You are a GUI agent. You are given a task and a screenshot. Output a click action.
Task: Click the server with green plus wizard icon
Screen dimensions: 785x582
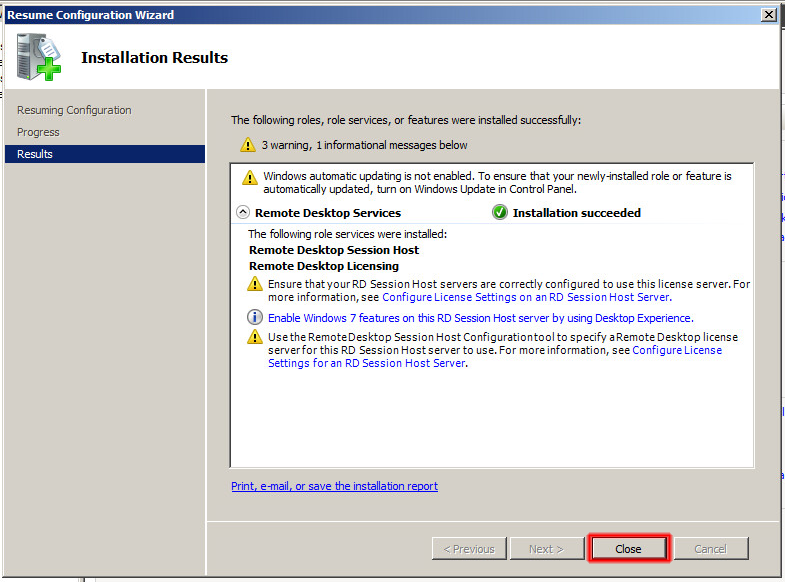(39, 57)
